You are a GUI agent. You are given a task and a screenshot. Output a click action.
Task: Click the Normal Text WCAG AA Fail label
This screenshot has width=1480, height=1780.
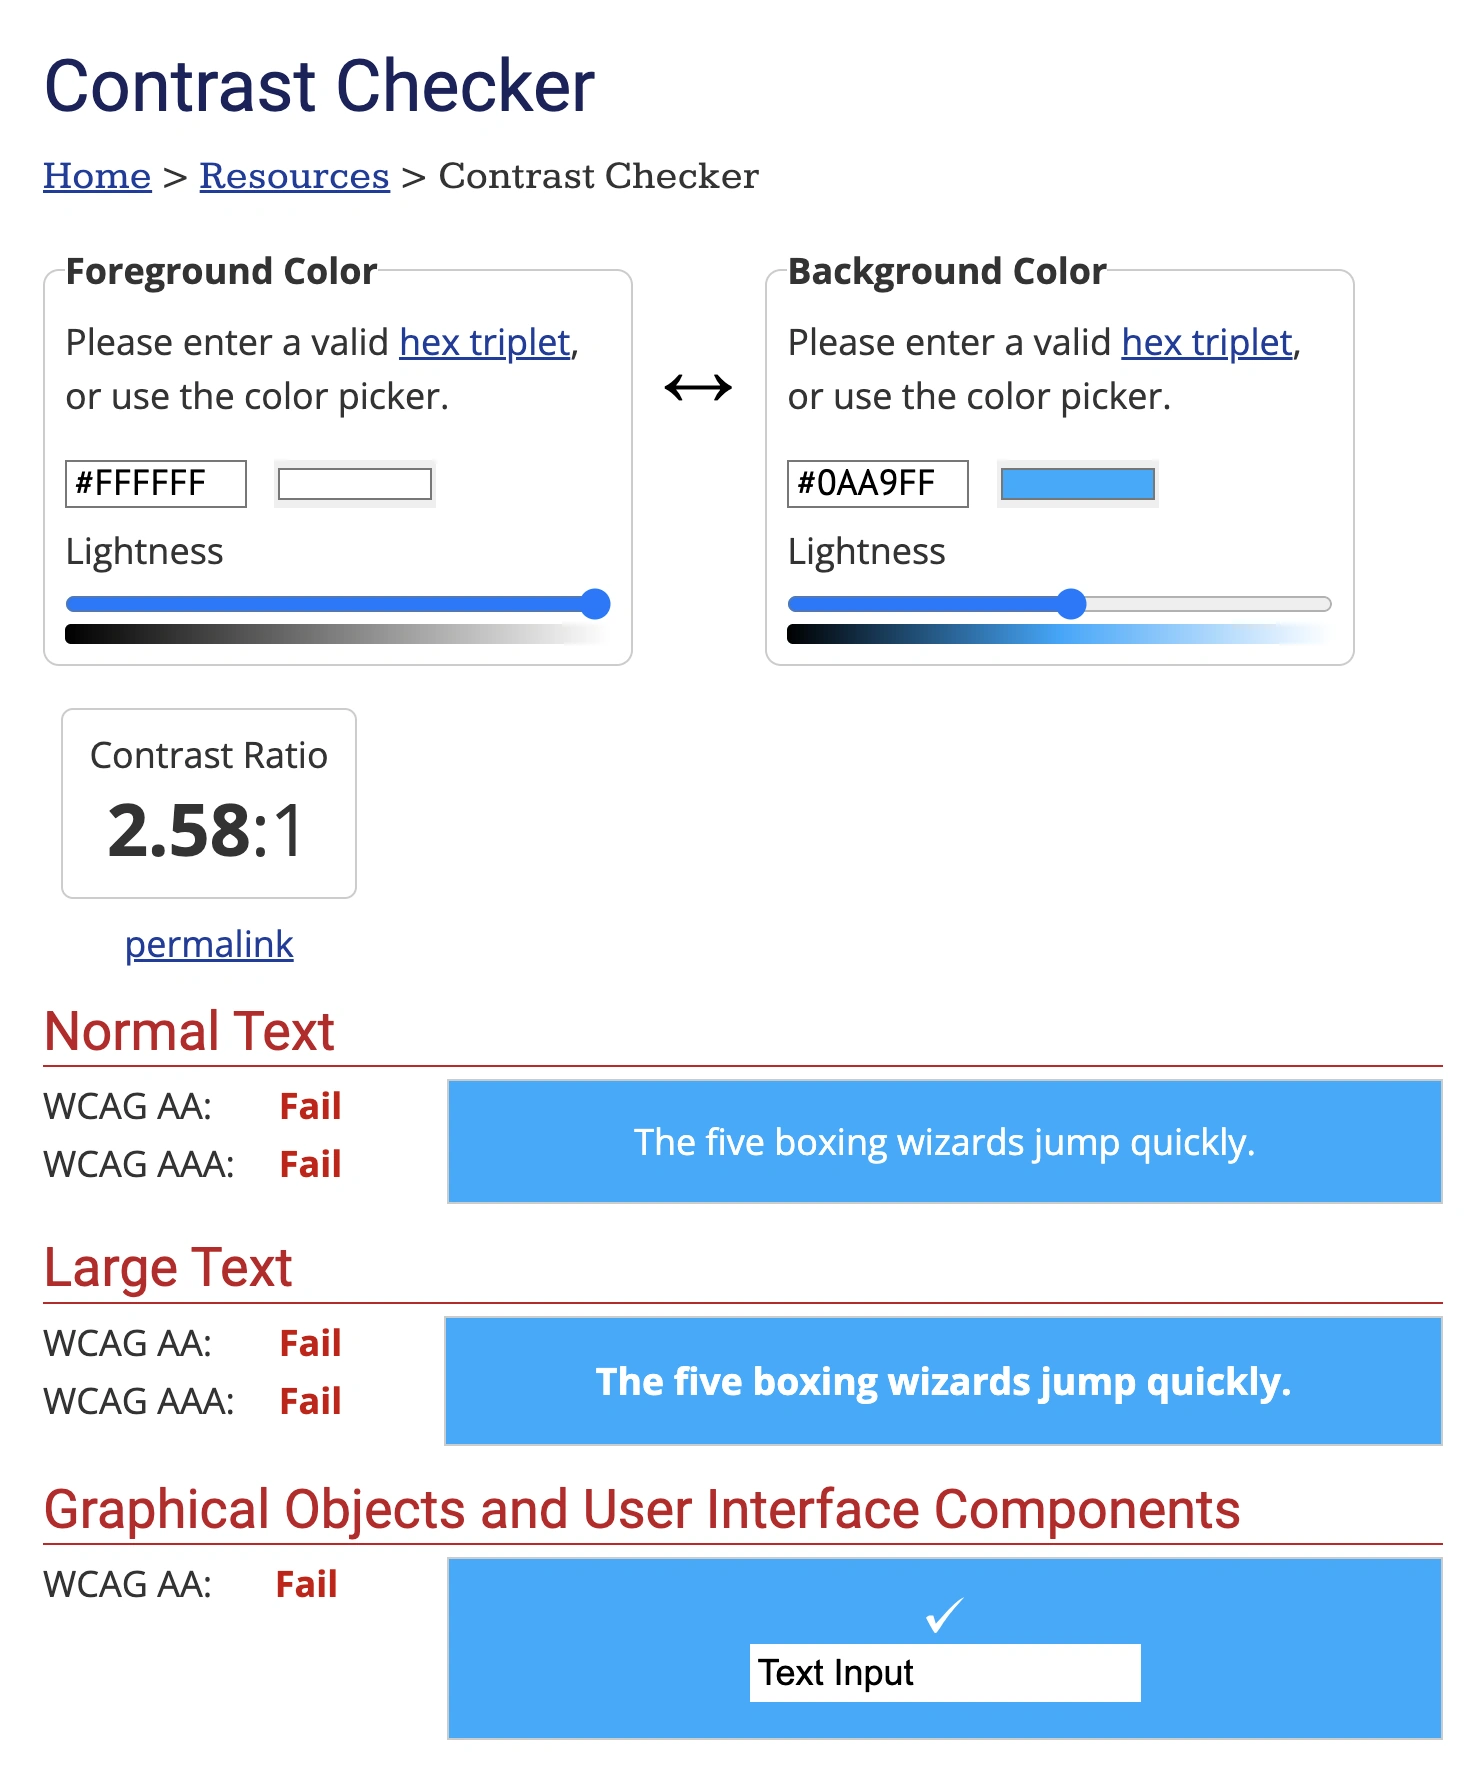coord(310,1106)
